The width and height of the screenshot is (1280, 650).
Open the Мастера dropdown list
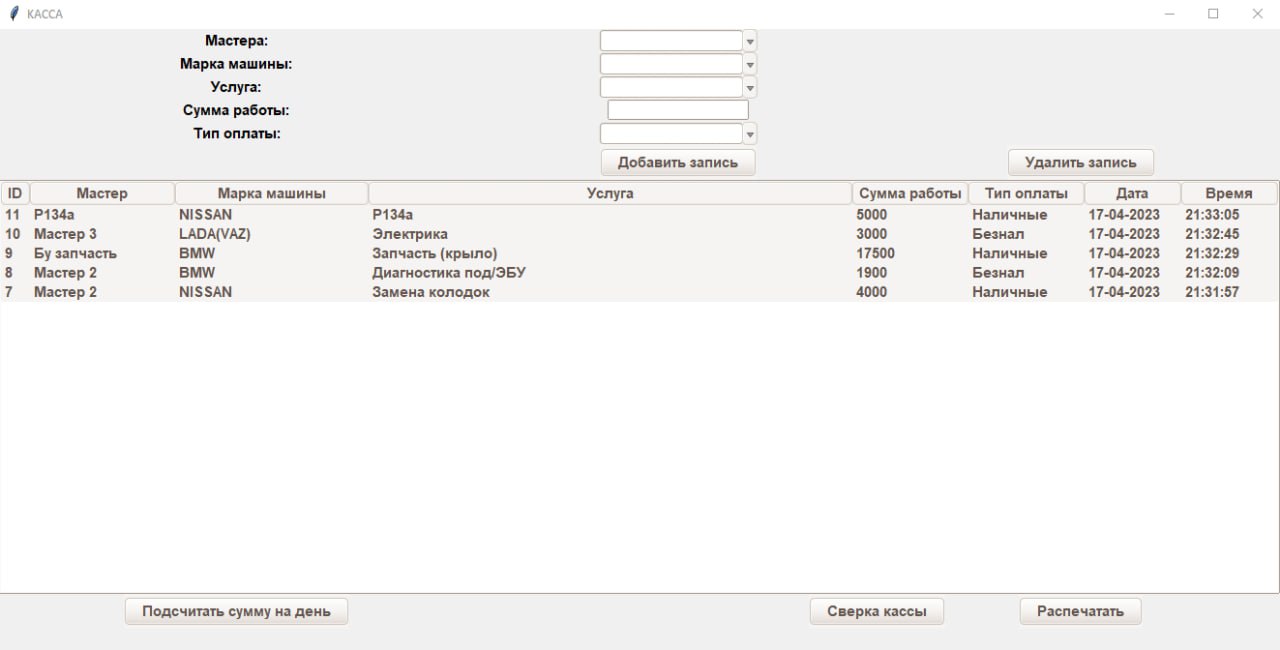click(750, 41)
